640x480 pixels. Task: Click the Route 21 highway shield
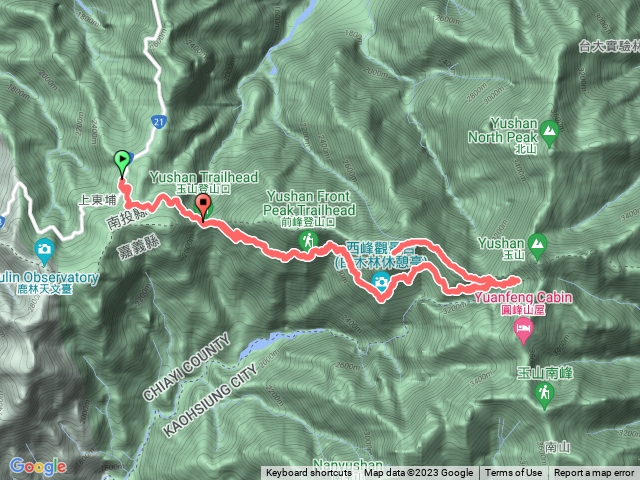point(159,121)
